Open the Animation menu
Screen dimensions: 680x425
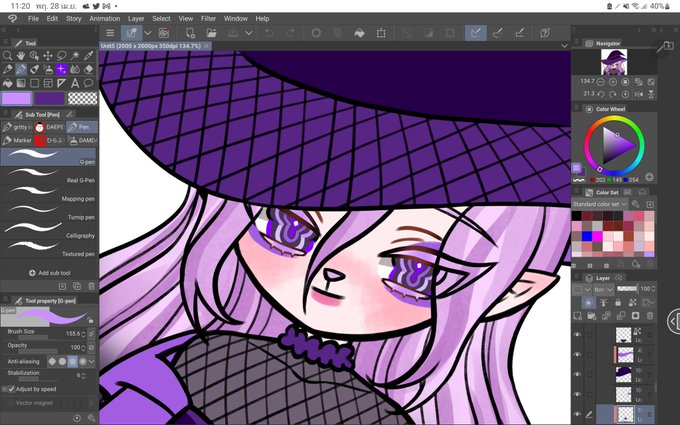tap(105, 19)
